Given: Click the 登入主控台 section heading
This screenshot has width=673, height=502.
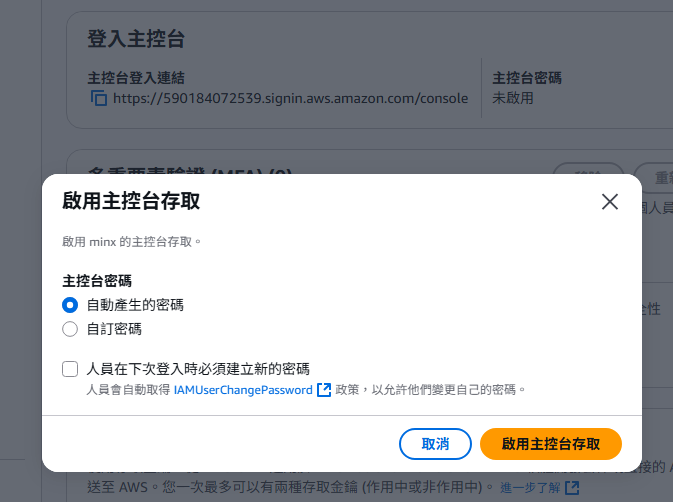Looking at the screenshot, I should click(x=136, y=39).
